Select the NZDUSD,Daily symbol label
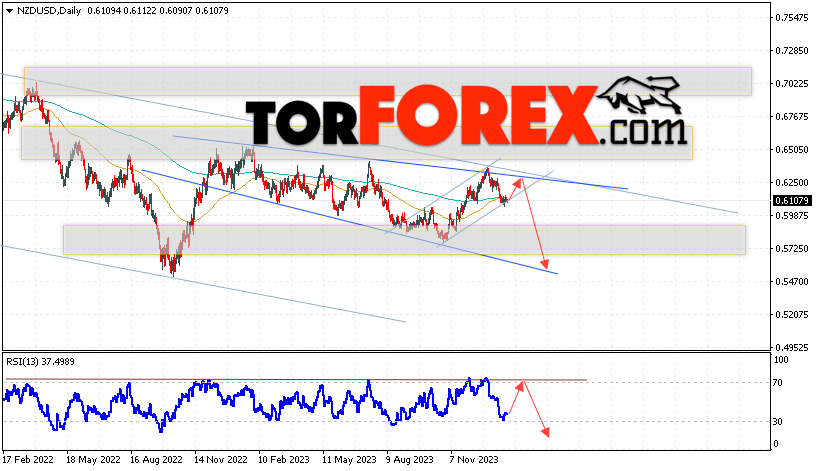The width and height of the screenshot is (816, 471). pos(49,10)
